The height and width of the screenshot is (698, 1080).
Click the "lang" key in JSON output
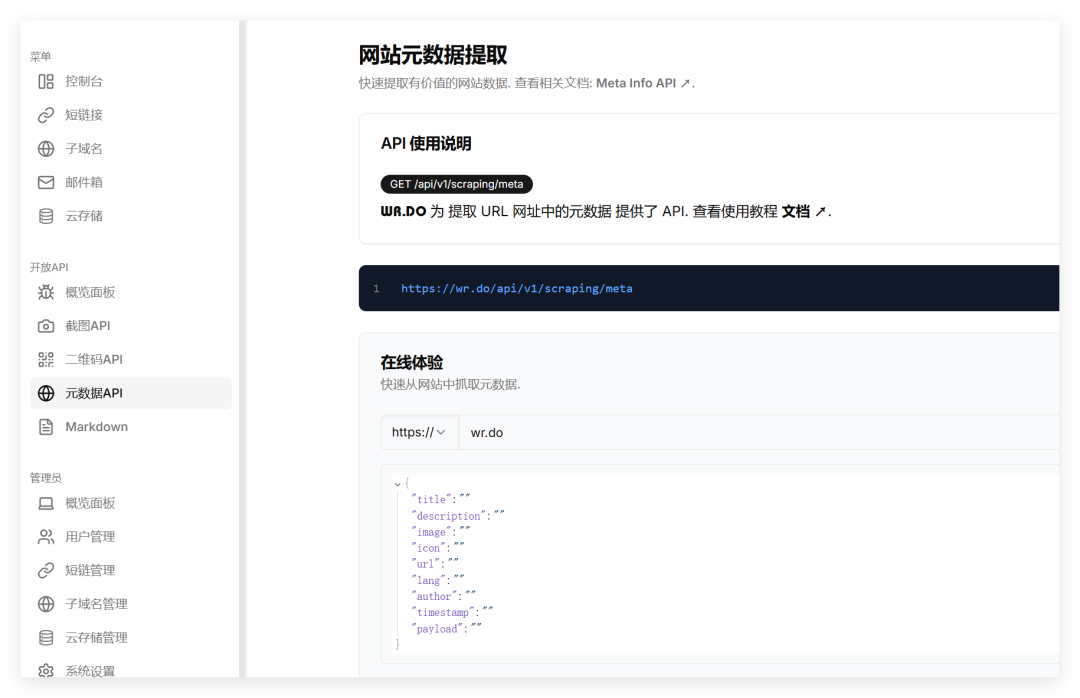click(x=429, y=580)
